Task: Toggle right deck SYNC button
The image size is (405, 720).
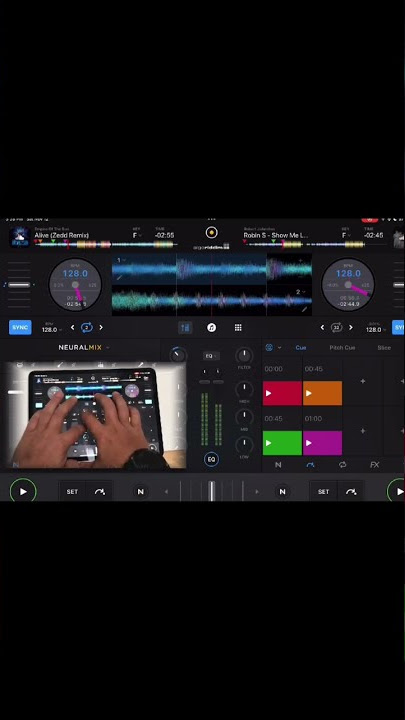Action: coord(399,327)
